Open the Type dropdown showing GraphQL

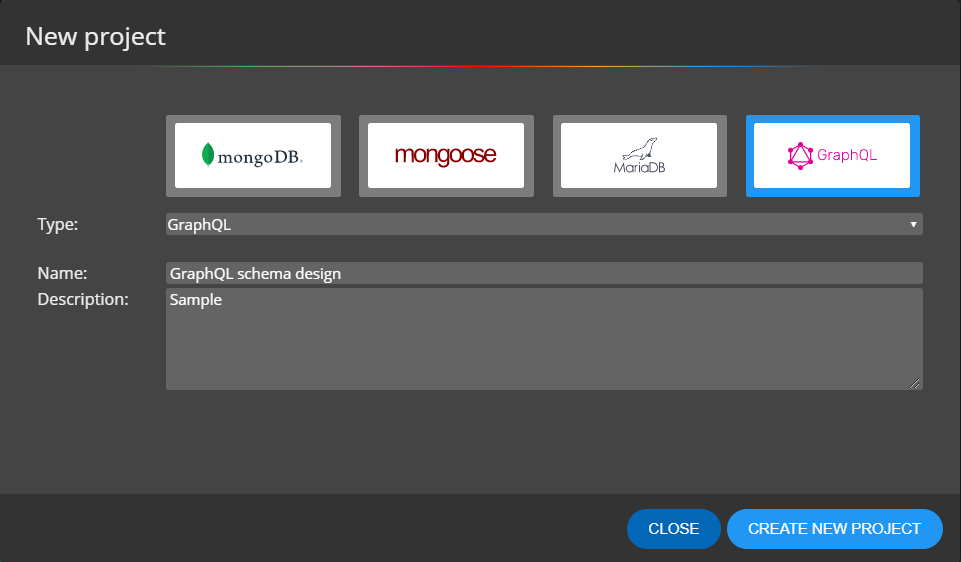point(544,224)
